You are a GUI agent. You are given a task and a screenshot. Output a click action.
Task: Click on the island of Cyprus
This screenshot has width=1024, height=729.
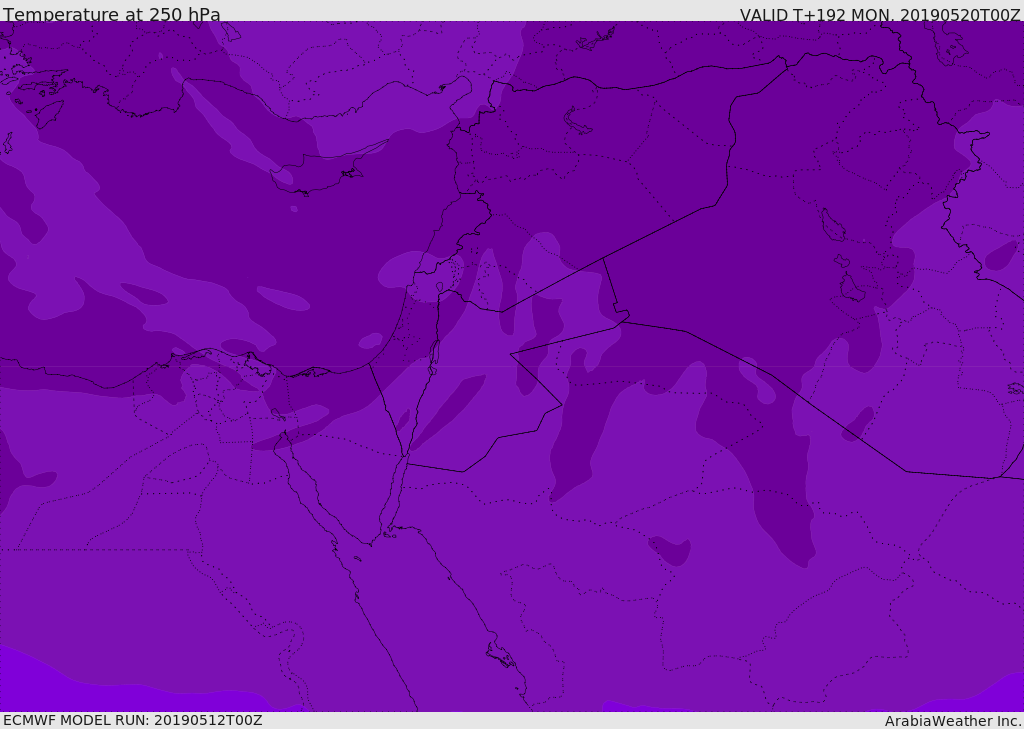(313, 177)
